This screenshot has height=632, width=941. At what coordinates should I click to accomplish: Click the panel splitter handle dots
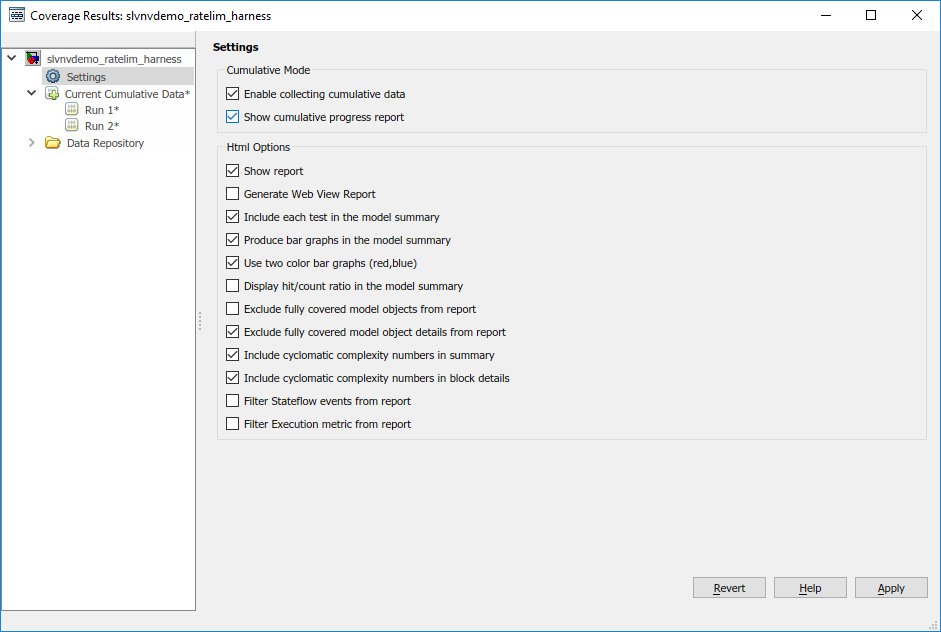(x=200, y=321)
